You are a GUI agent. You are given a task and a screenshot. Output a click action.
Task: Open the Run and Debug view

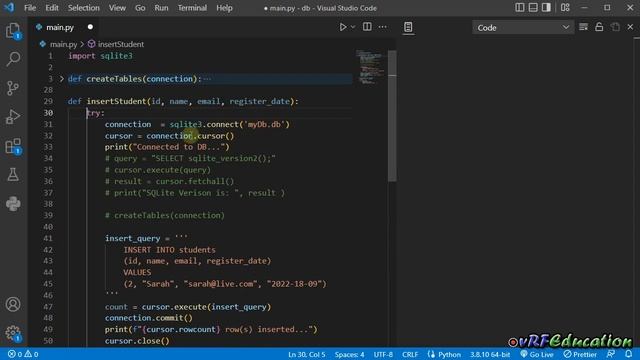[x=13, y=117]
